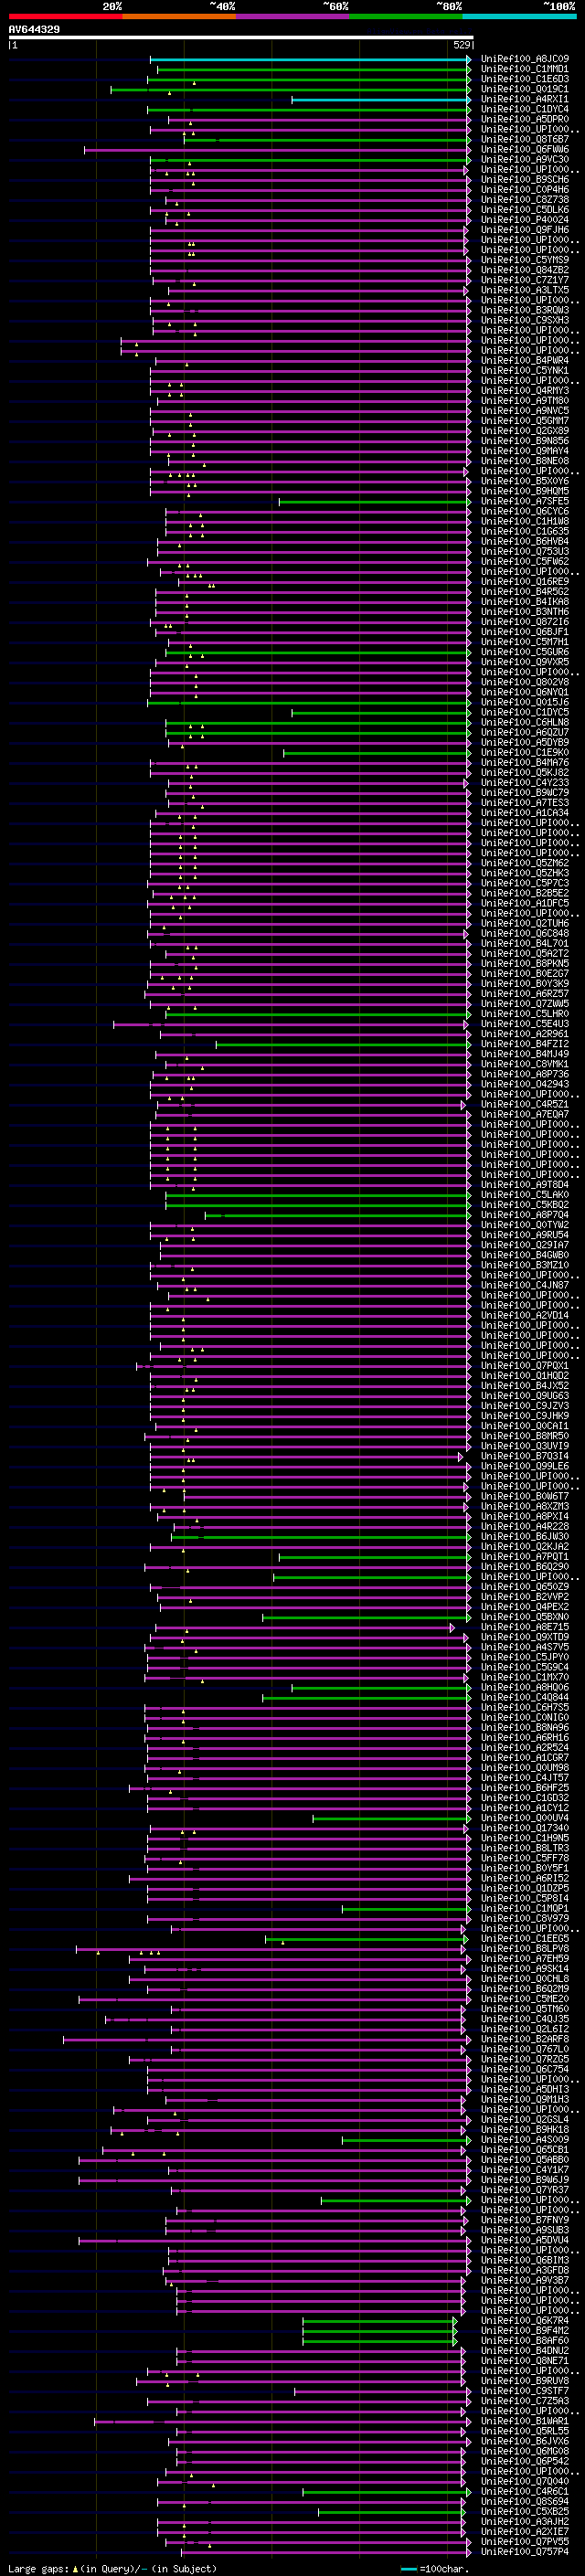Select the UniRef100_A5DPR0 label
The width and height of the screenshot is (585, 2576).
pyautogui.click(x=524, y=119)
